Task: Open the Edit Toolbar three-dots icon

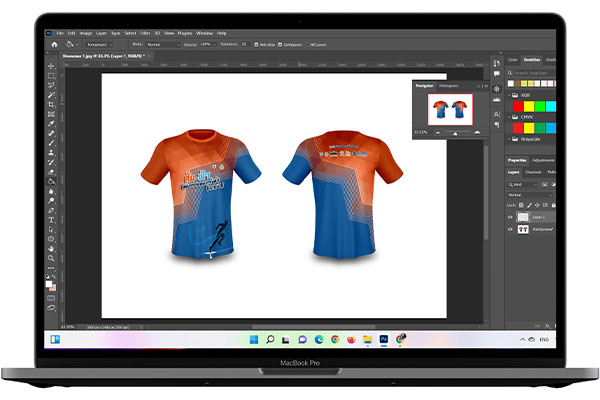Action: [x=51, y=268]
